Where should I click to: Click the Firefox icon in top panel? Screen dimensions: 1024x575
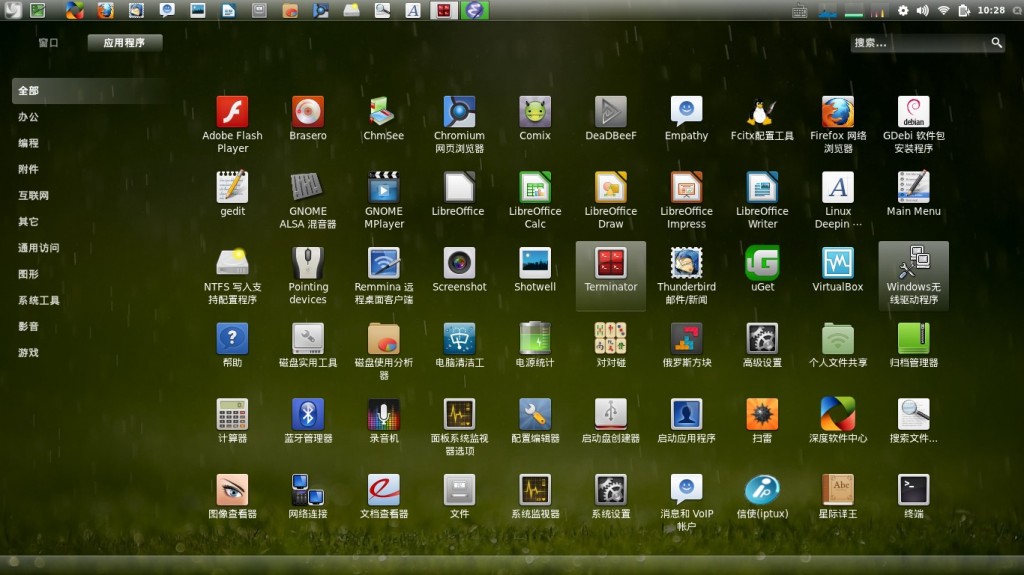[105, 10]
